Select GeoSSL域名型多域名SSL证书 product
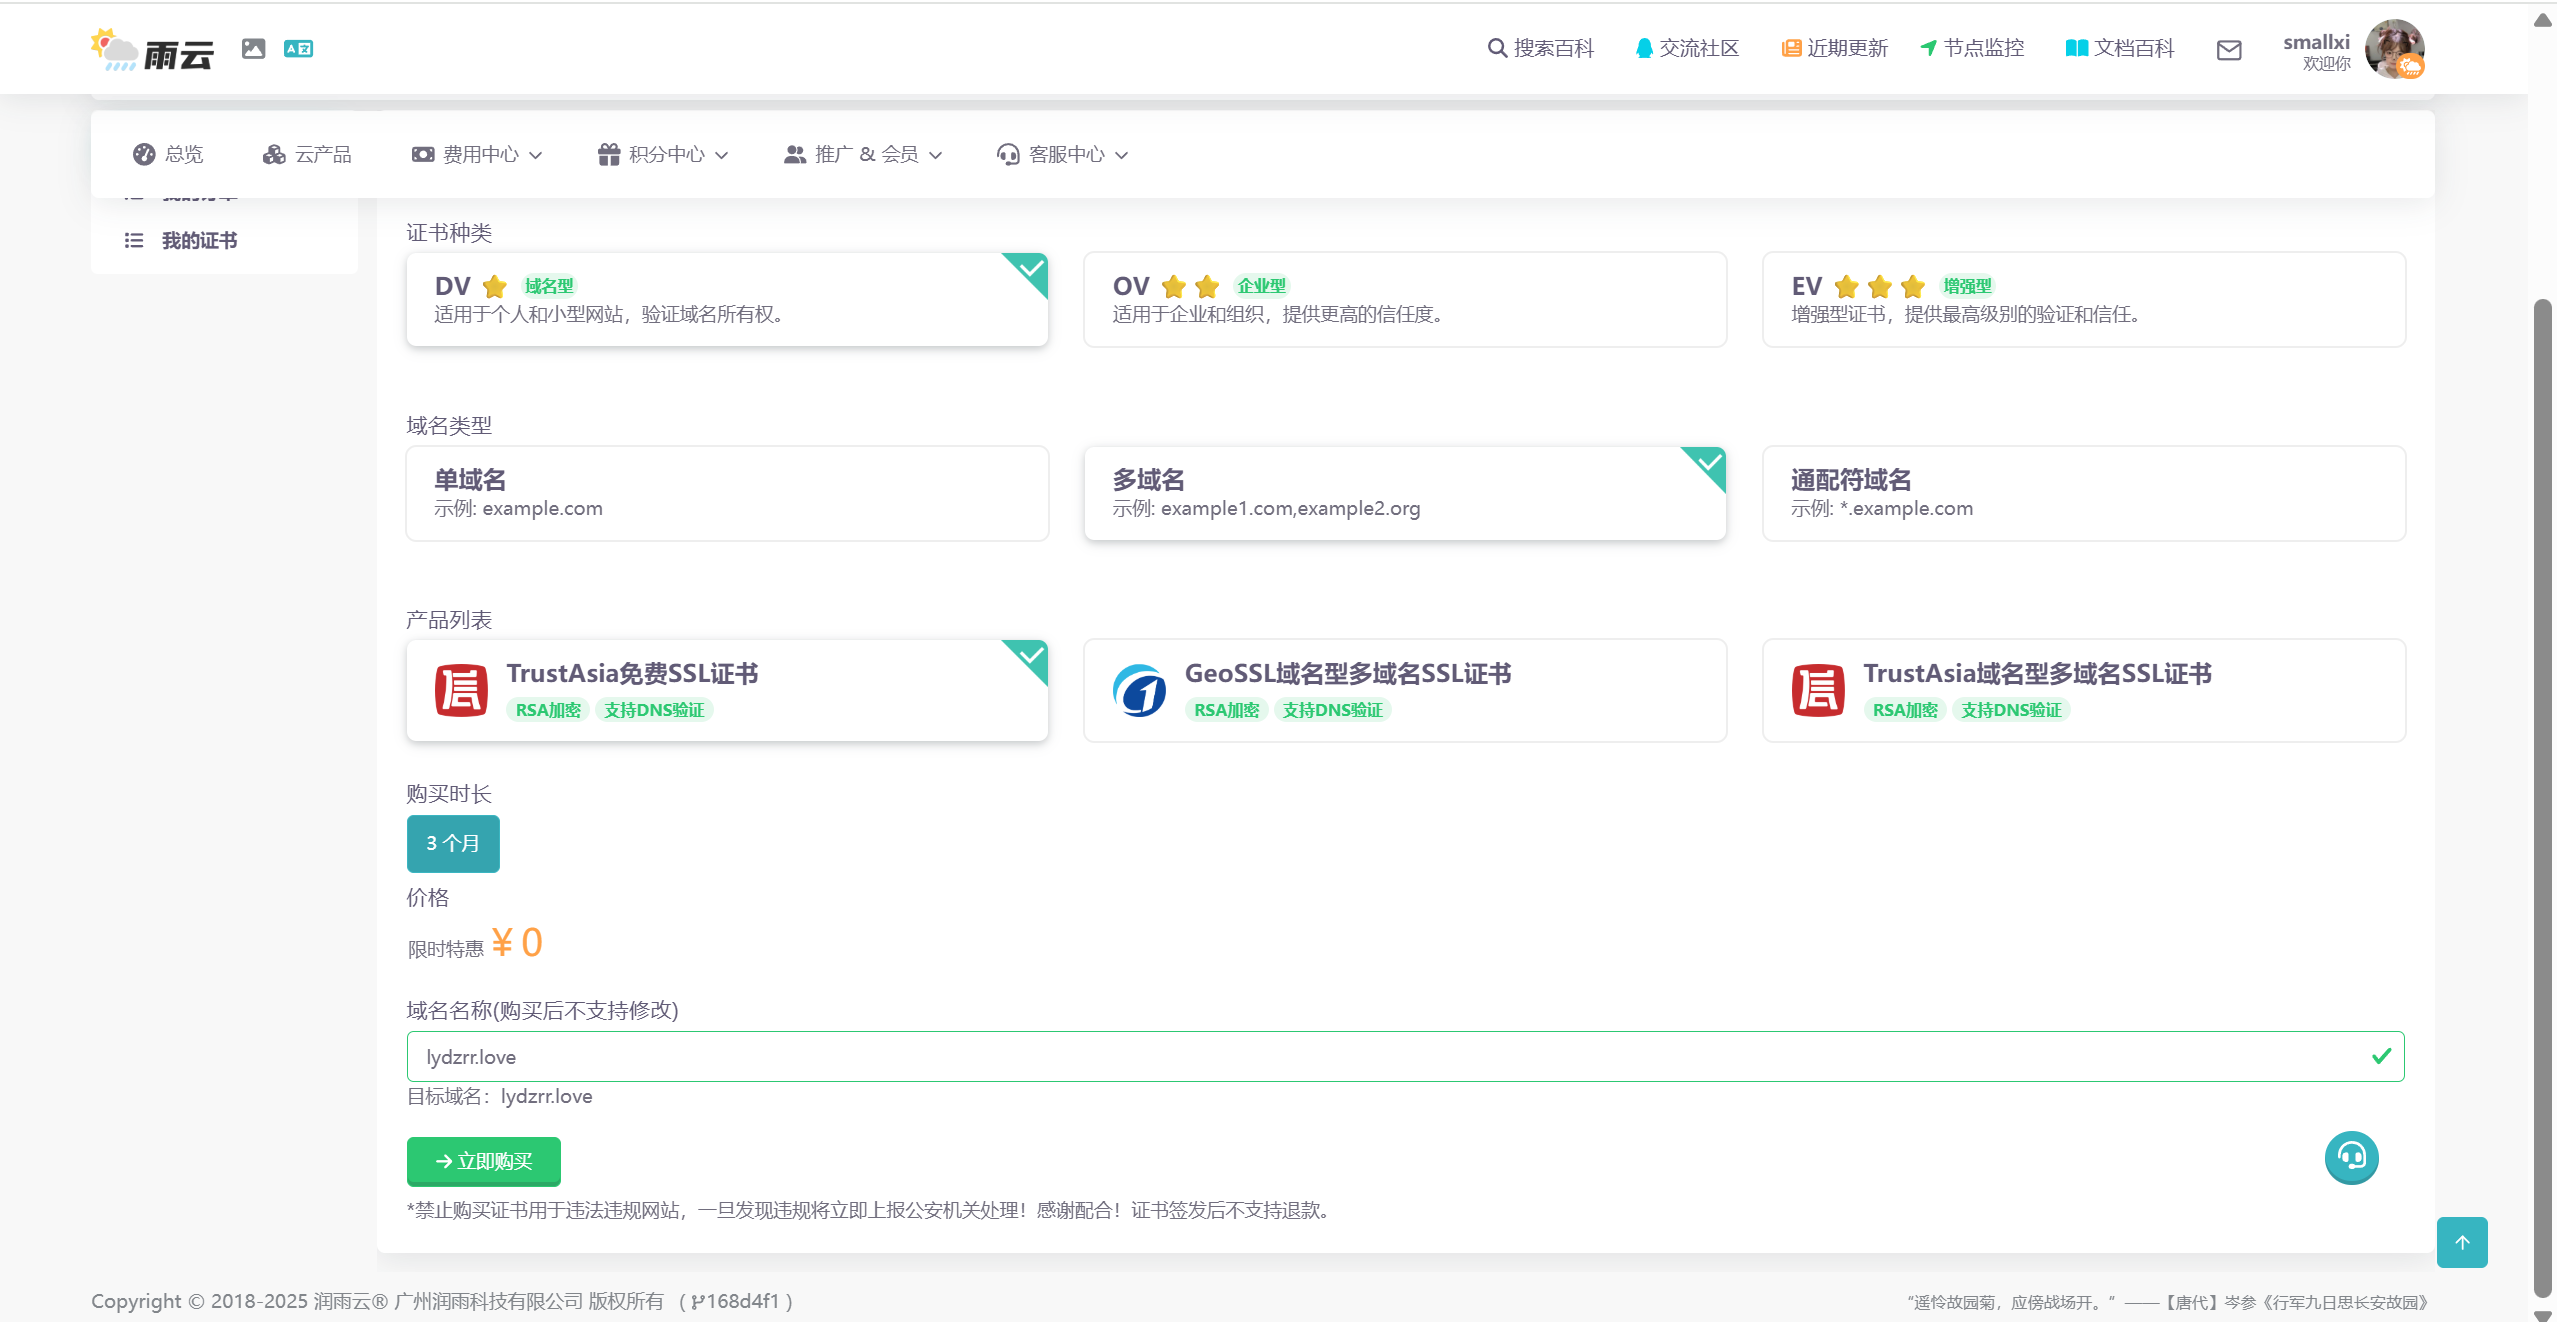The image size is (2557, 1322). pos(1404,690)
